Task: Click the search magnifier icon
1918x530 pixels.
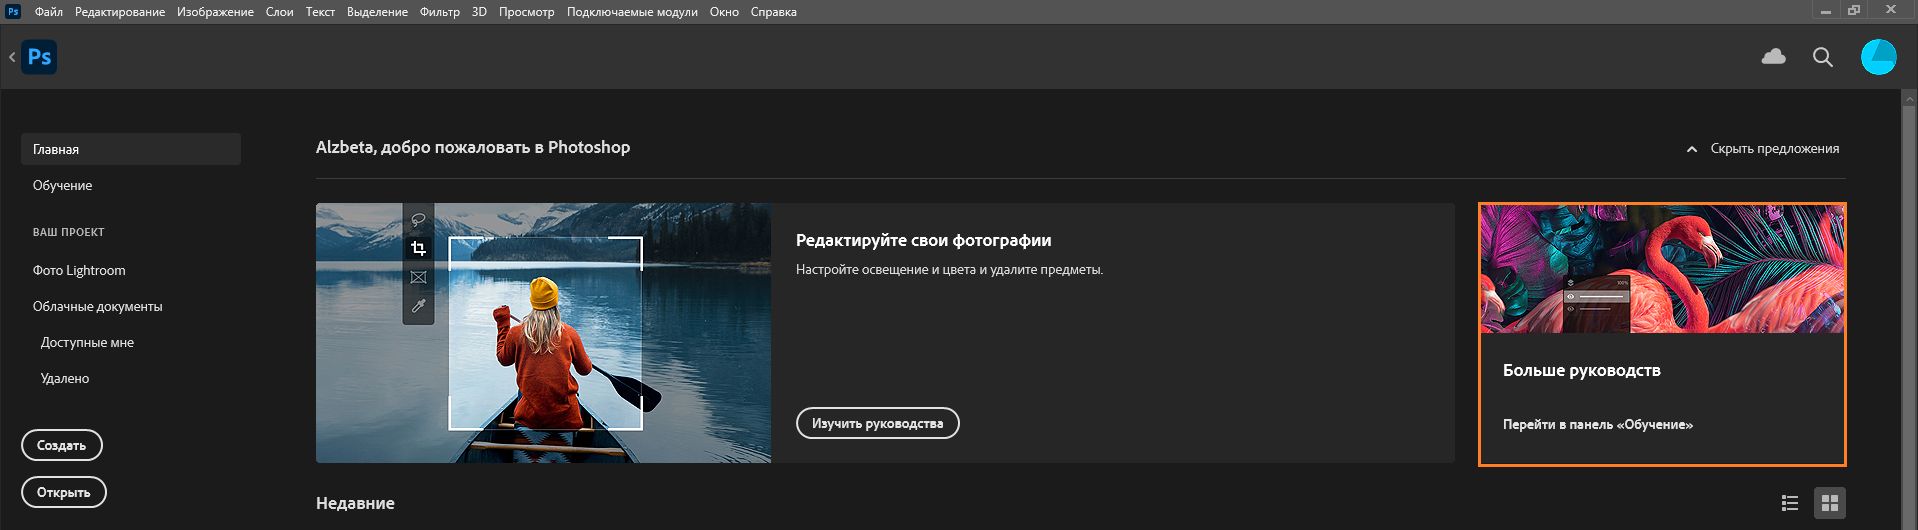Action: (1823, 57)
